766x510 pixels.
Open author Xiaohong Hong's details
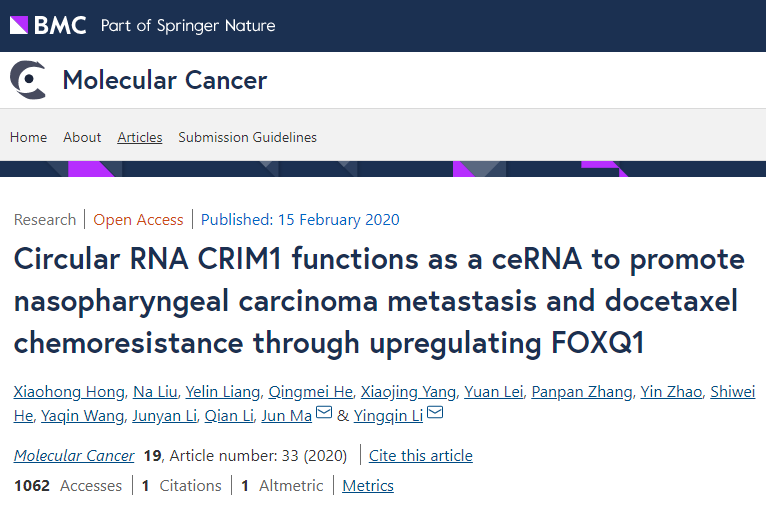[69, 392]
